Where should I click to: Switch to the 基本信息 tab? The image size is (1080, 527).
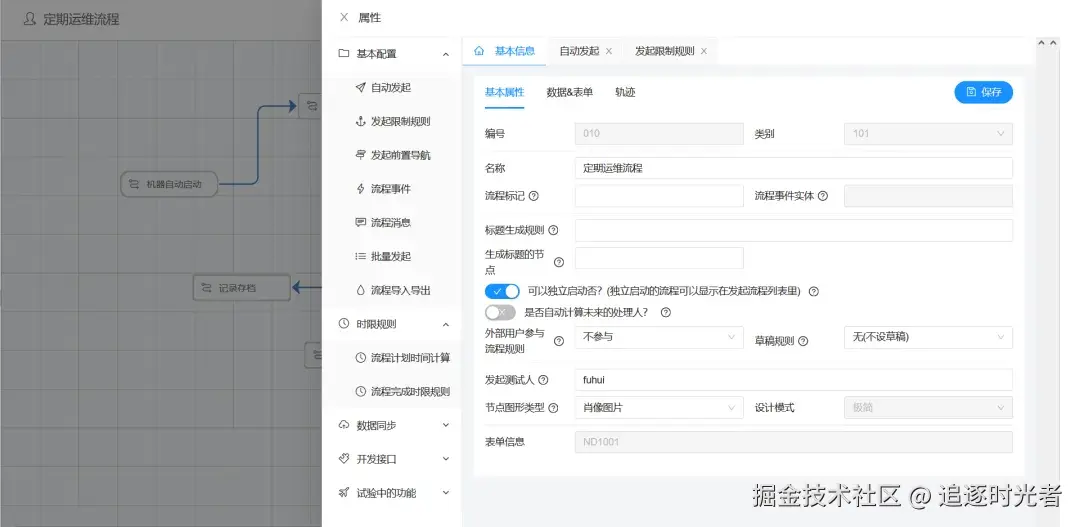coord(504,51)
